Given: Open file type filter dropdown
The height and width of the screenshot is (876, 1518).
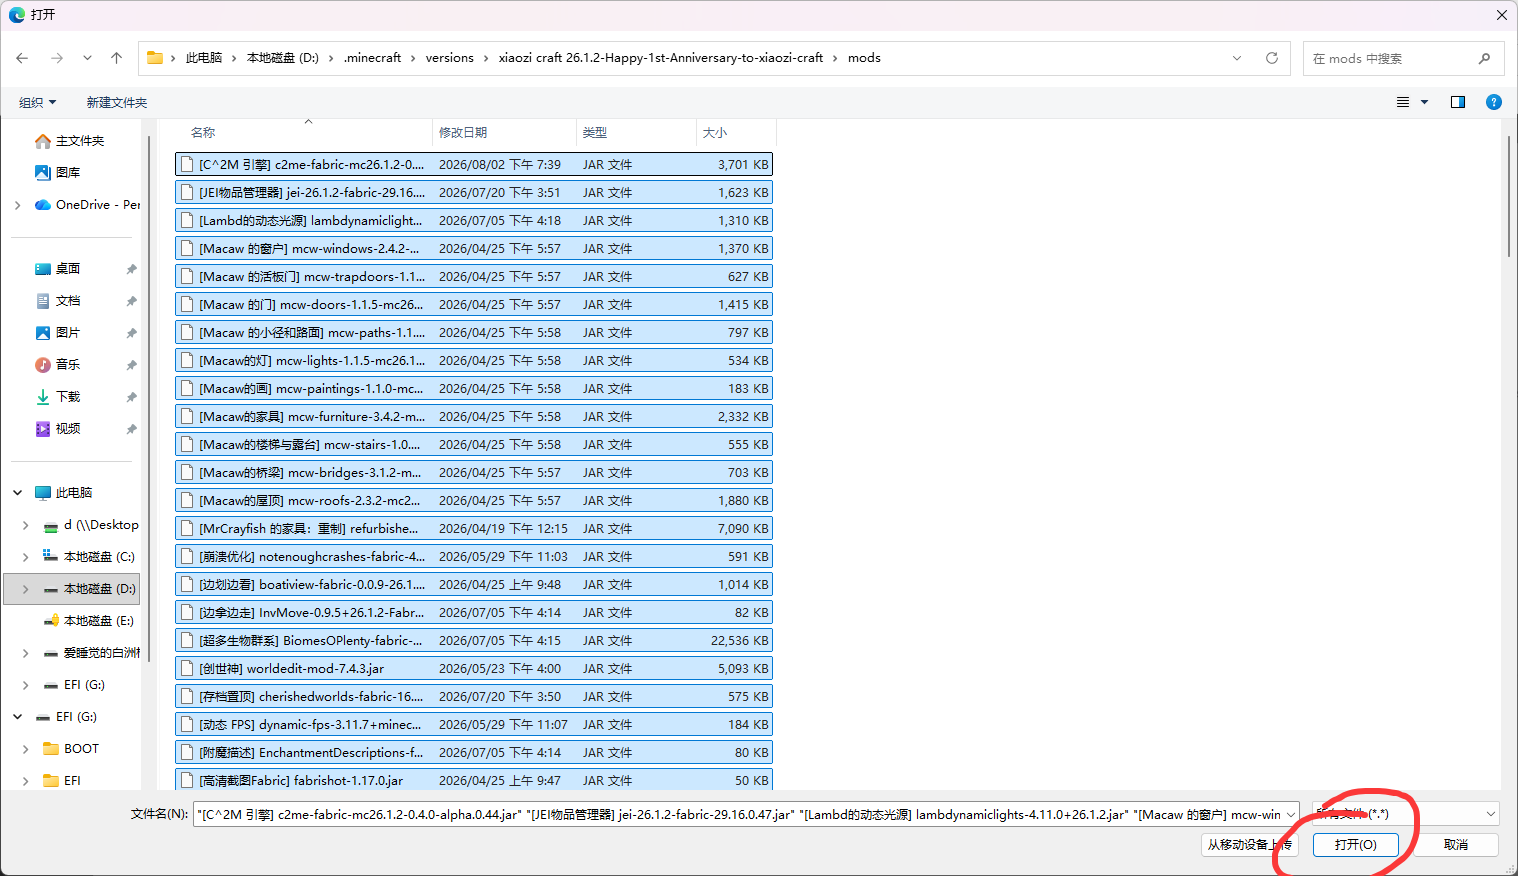Looking at the screenshot, I should pos(1405,814).
